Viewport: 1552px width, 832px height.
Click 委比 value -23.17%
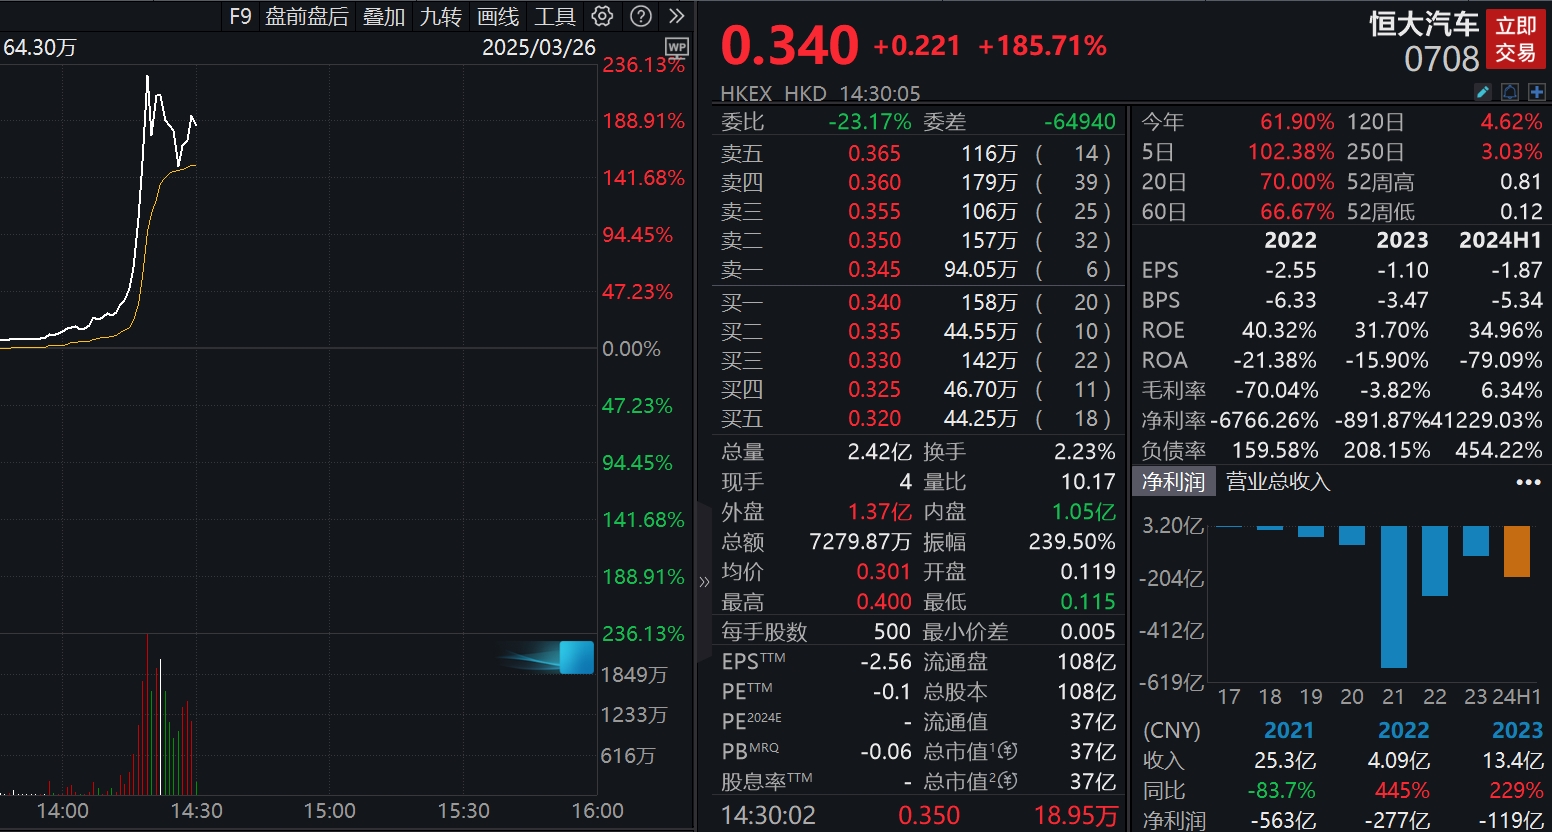[869, 121]
